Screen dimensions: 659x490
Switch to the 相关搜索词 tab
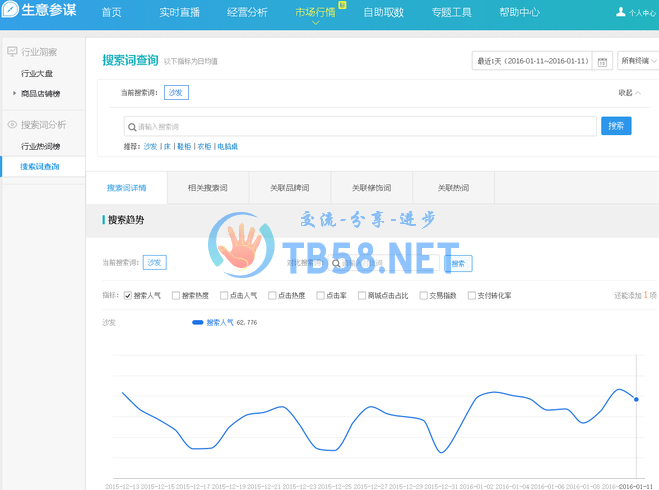click(x=207, y=188)
